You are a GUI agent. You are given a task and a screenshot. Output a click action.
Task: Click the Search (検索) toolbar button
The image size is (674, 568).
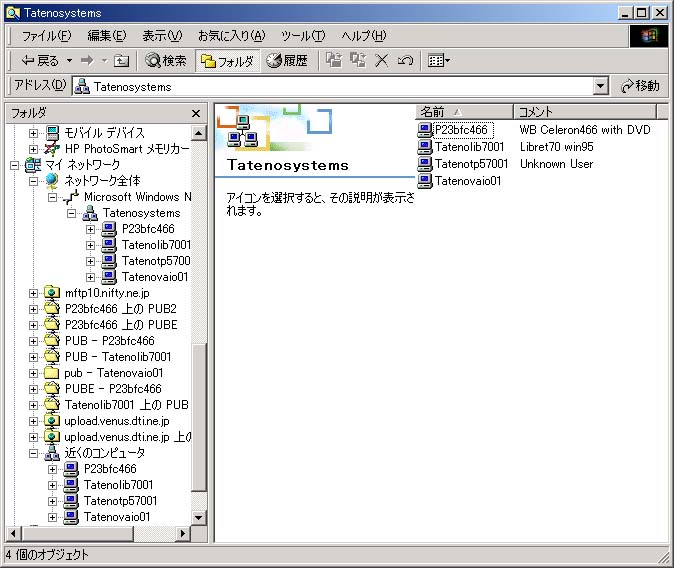coord(166,61)
